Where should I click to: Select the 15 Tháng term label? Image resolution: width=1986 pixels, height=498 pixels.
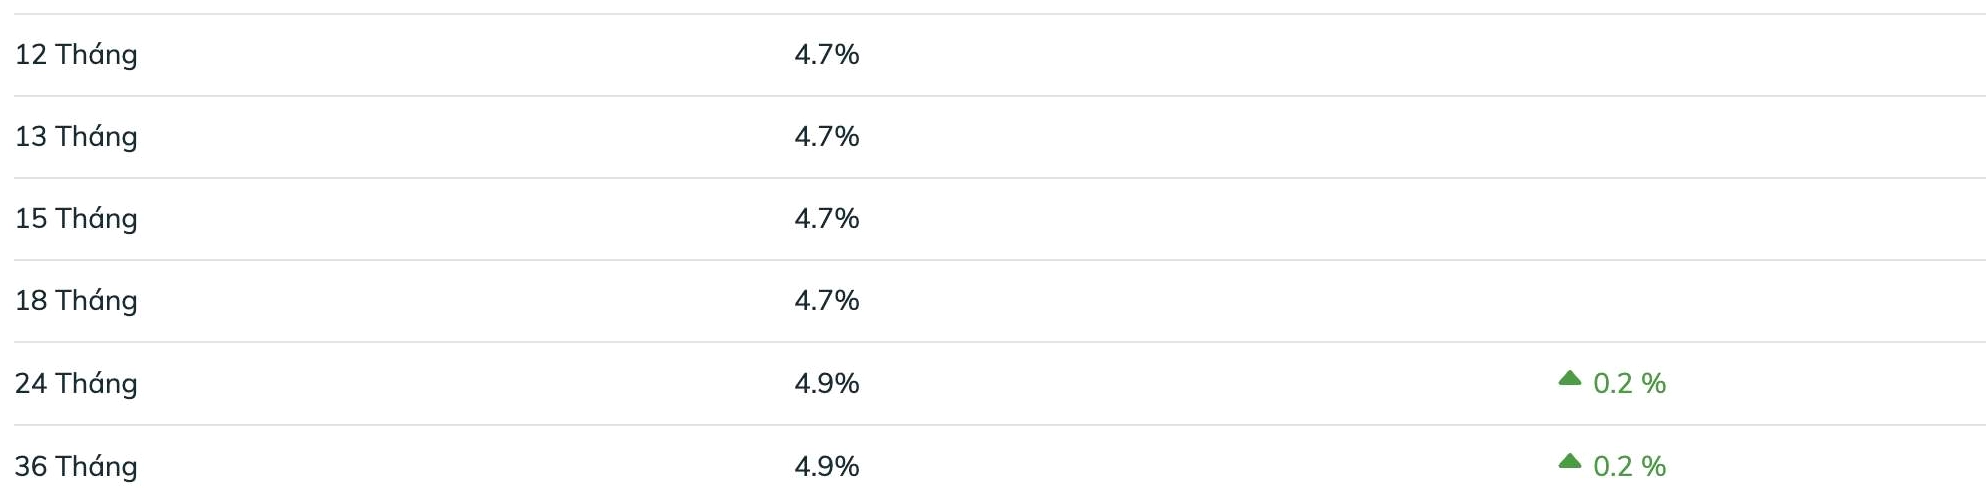pyautogui.click(x=76, y=218)
